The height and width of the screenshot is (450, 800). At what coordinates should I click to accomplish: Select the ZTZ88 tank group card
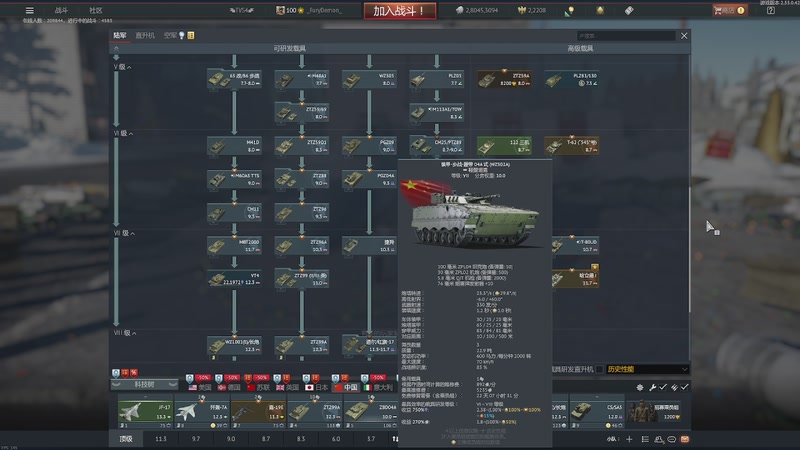tap(302, 179)
